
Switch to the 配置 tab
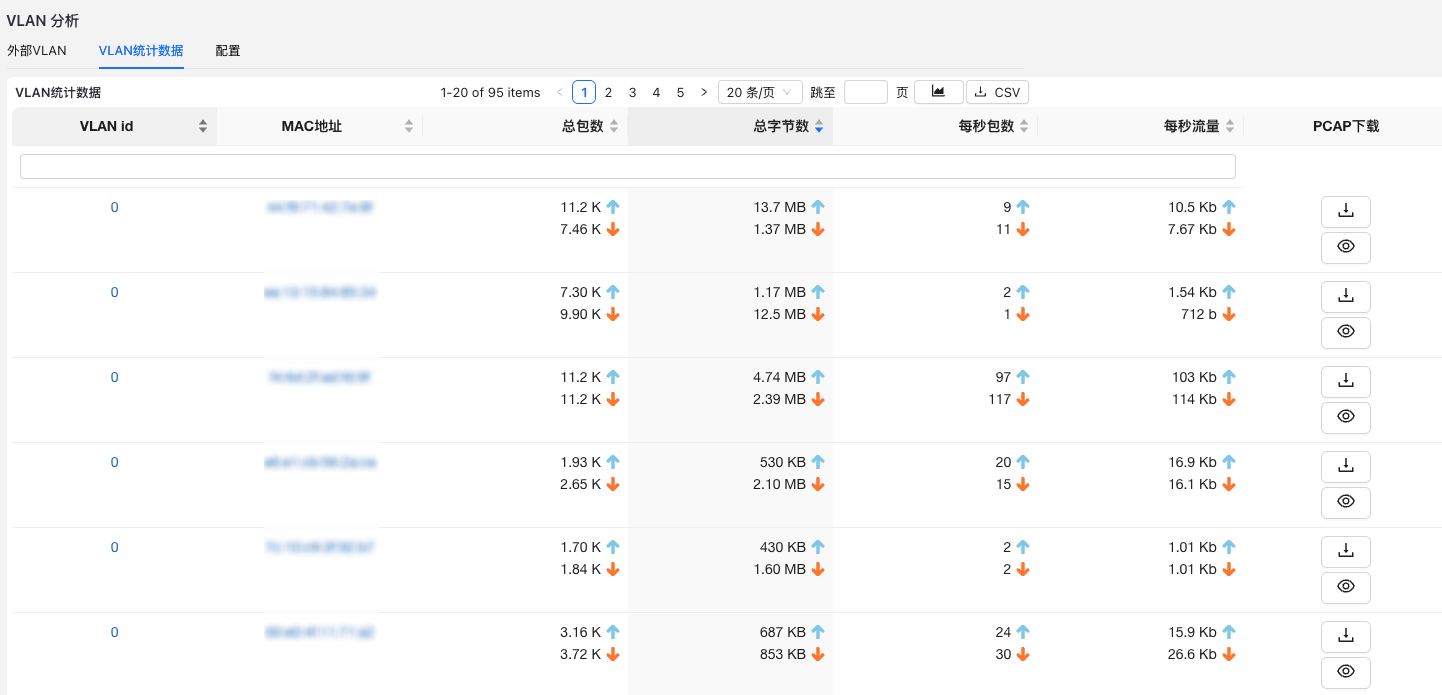point(228,50)
